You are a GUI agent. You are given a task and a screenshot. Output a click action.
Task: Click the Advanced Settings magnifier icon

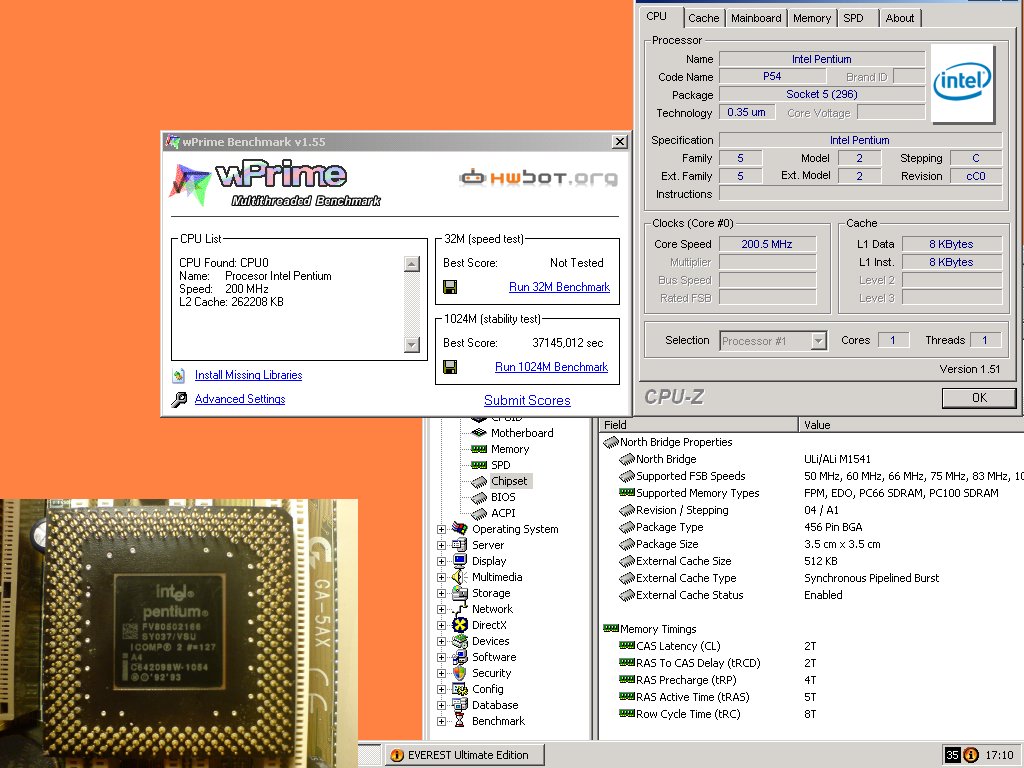click(179, 399)
